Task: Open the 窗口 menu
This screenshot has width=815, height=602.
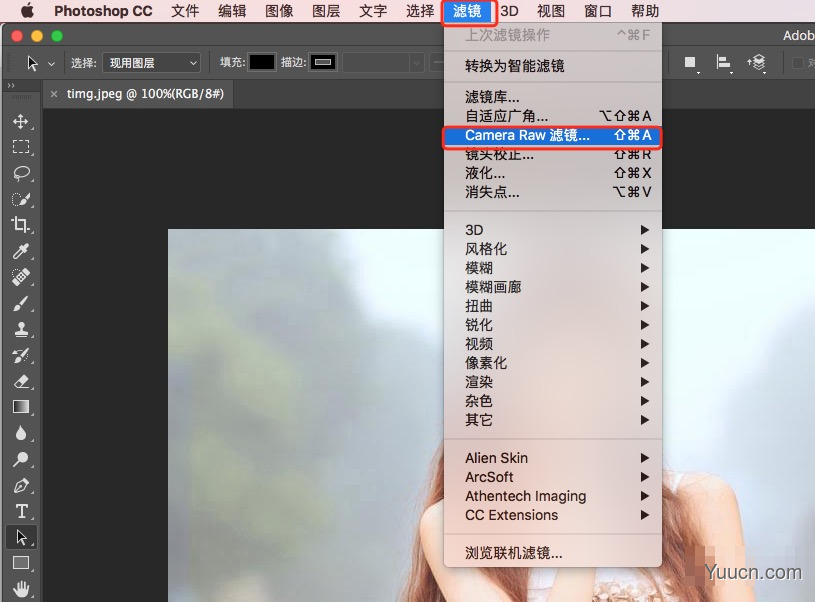Action: click(598, 11)
